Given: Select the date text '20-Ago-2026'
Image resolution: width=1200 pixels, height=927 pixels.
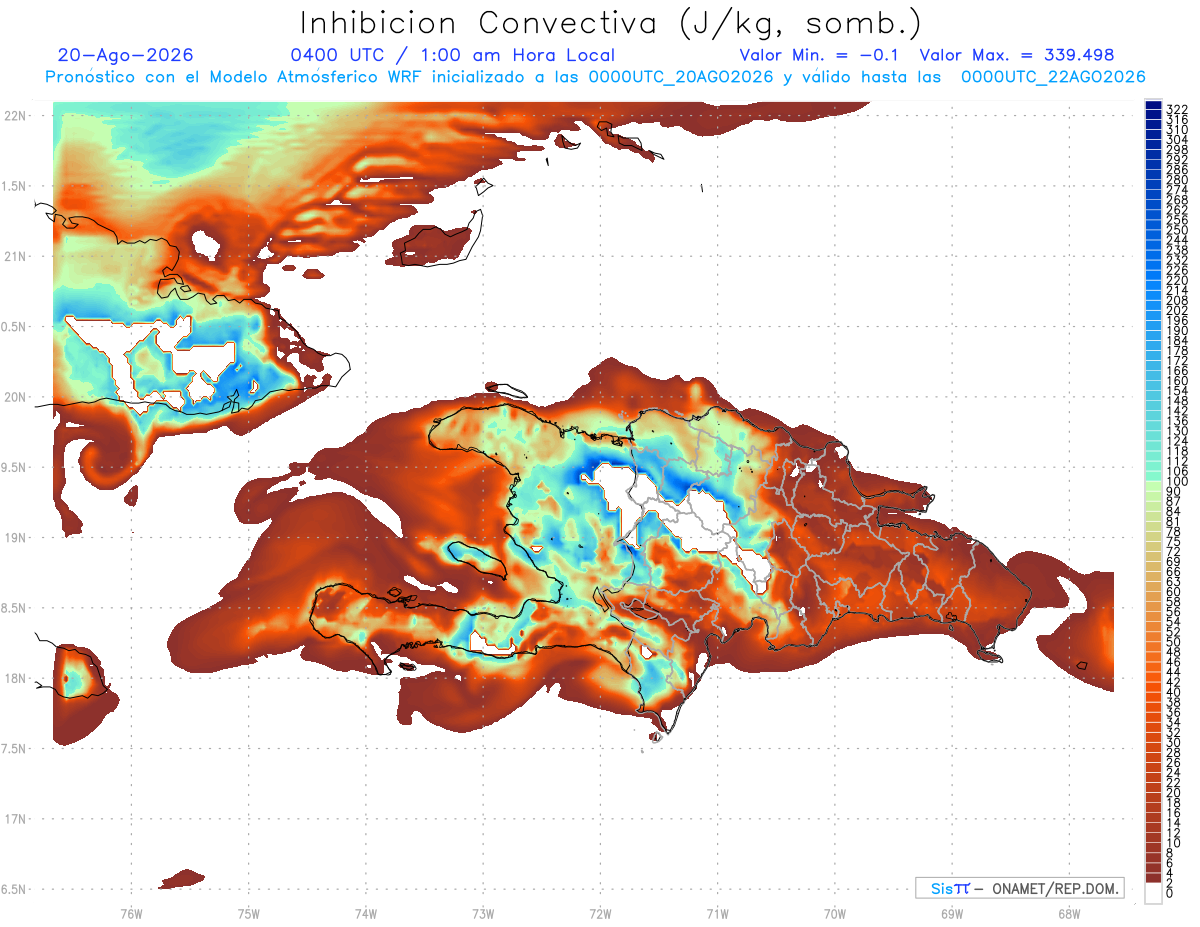Looking at the screenshot, I should (x=125, y=55).
